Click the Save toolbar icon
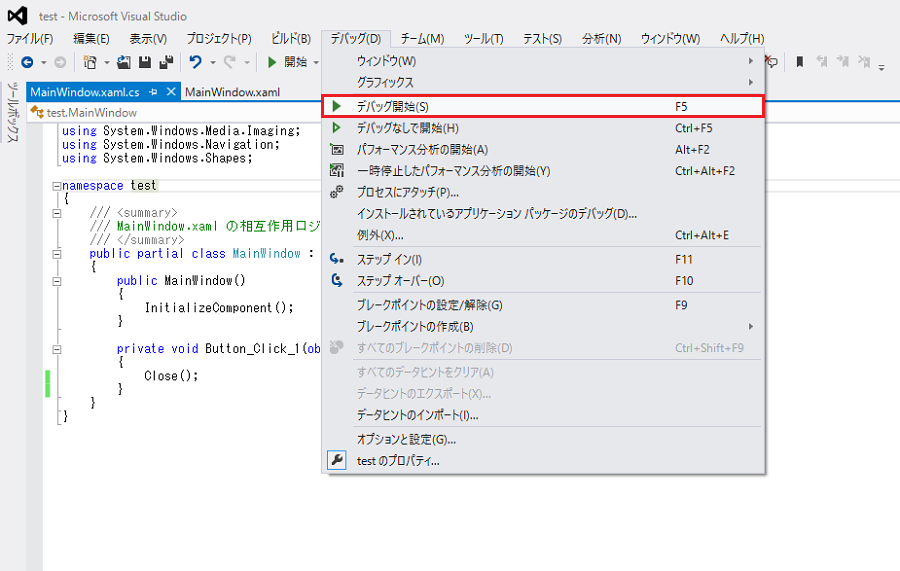This screenshot has width=900, height=571. pos(145,62)
